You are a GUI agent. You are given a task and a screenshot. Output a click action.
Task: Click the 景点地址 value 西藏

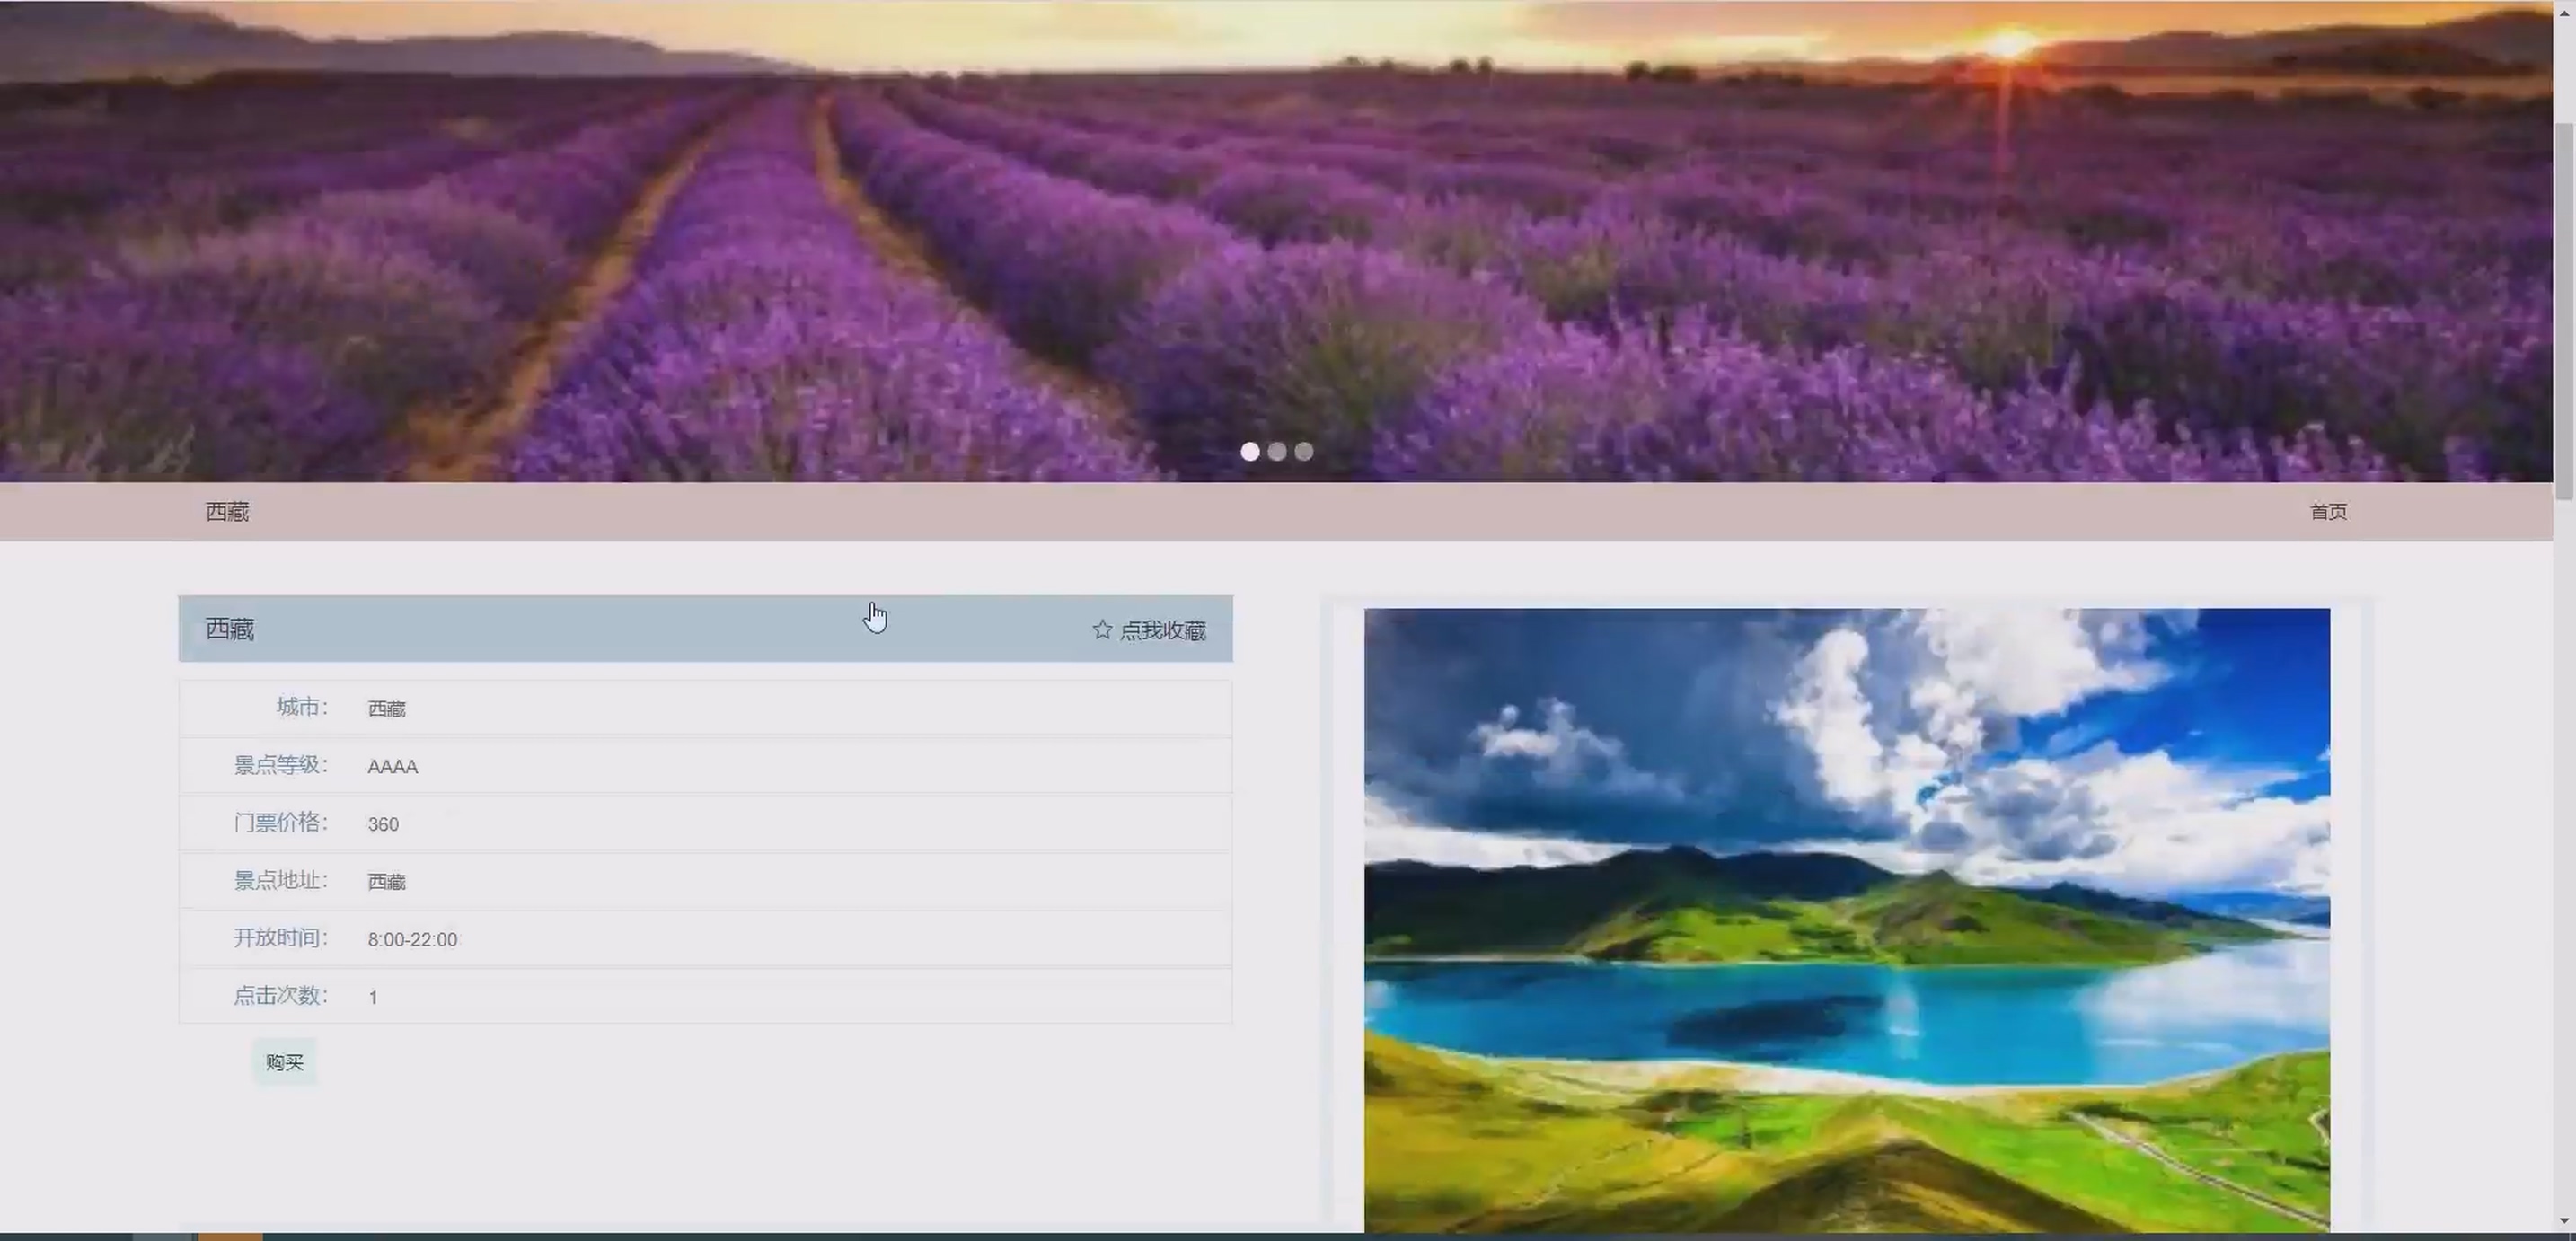pyautogui.click(x=386, y=882)
